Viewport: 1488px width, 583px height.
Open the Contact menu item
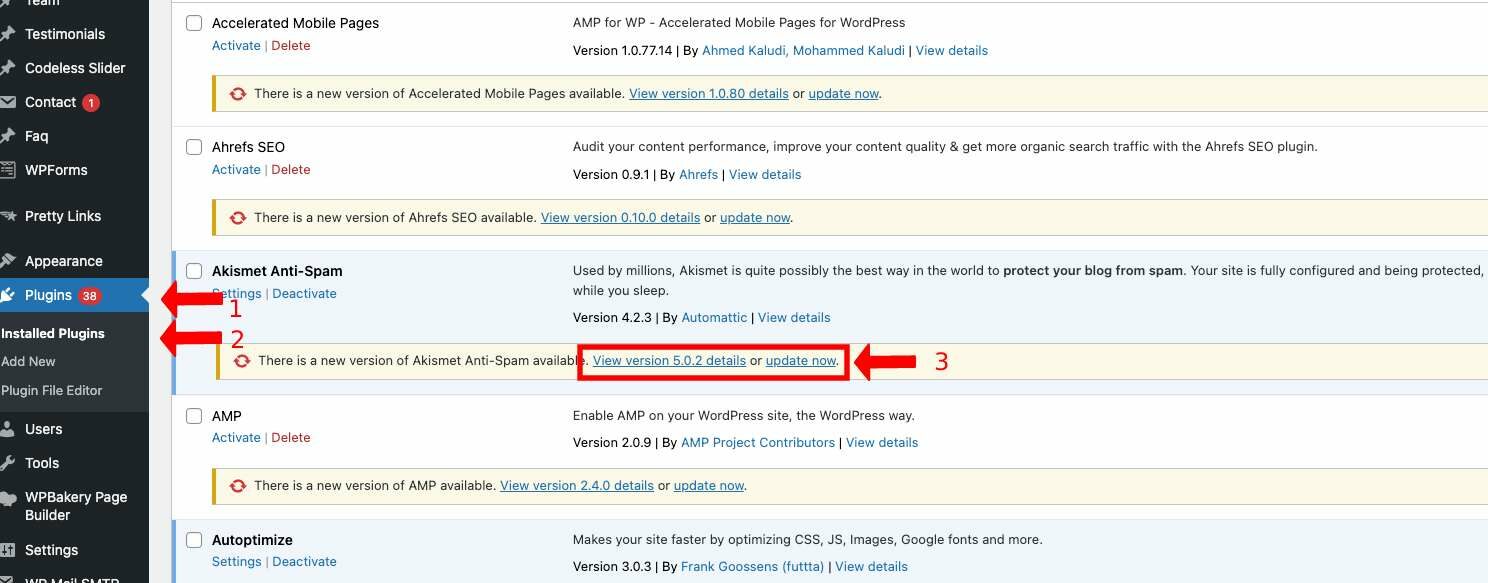[x=51, y=102]
